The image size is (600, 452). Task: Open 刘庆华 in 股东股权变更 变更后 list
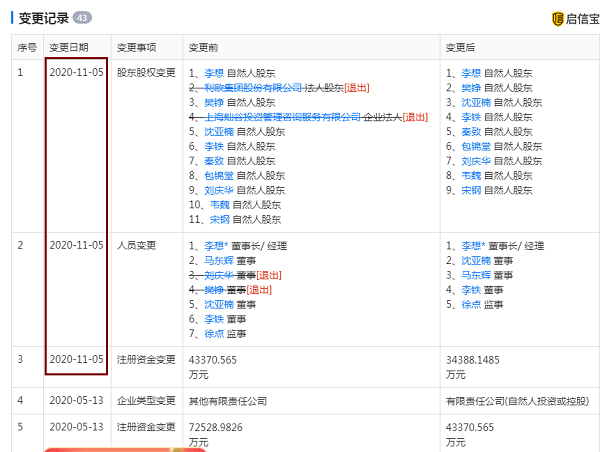click(476, 161)
